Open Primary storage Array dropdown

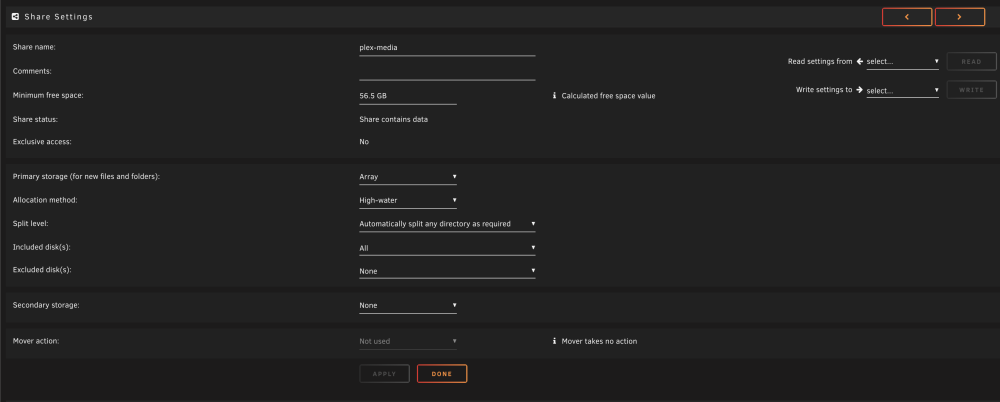[408, 177]
